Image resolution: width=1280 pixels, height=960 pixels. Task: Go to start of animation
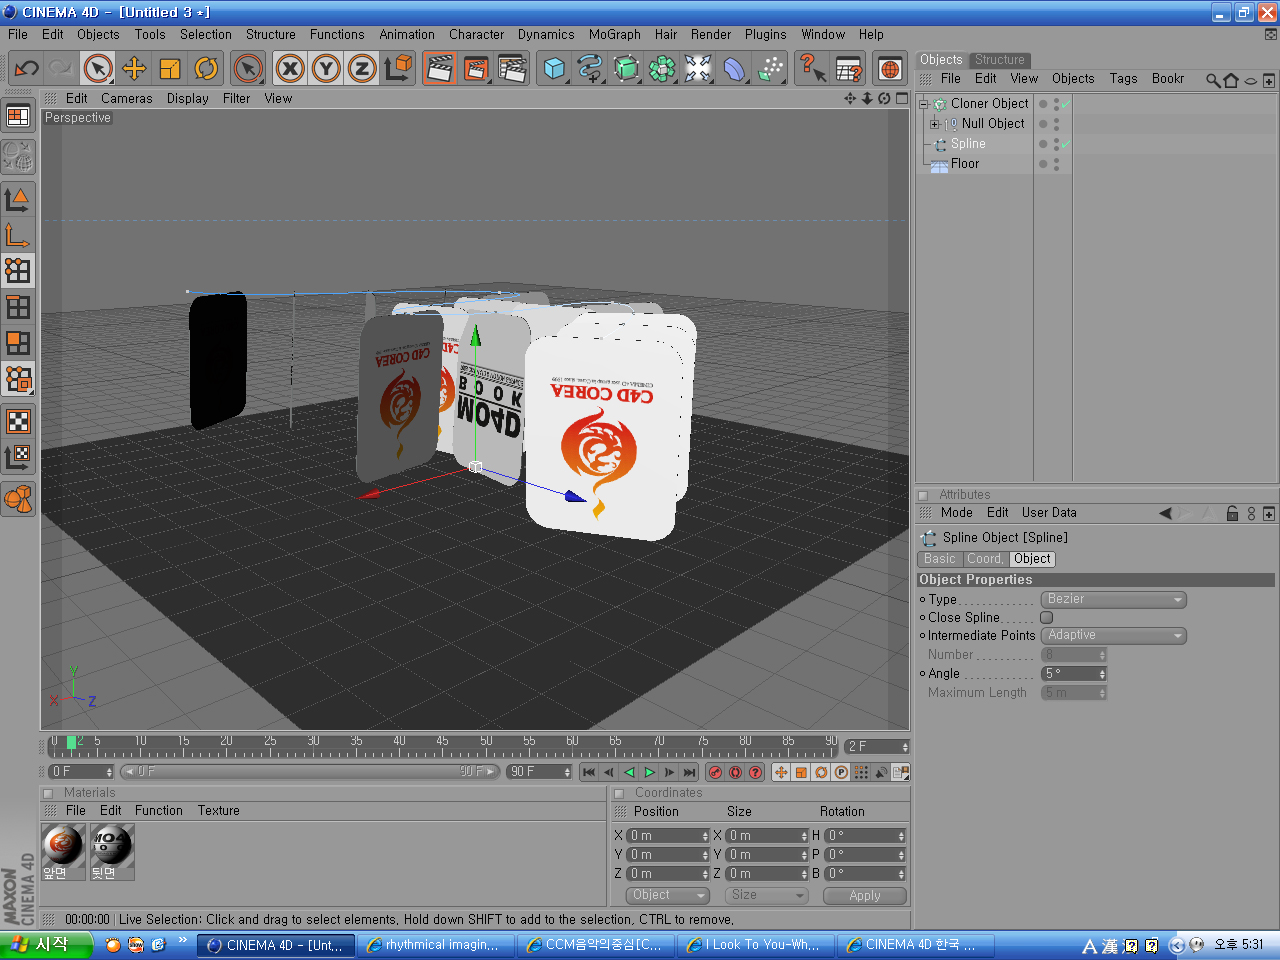(589, 772)
